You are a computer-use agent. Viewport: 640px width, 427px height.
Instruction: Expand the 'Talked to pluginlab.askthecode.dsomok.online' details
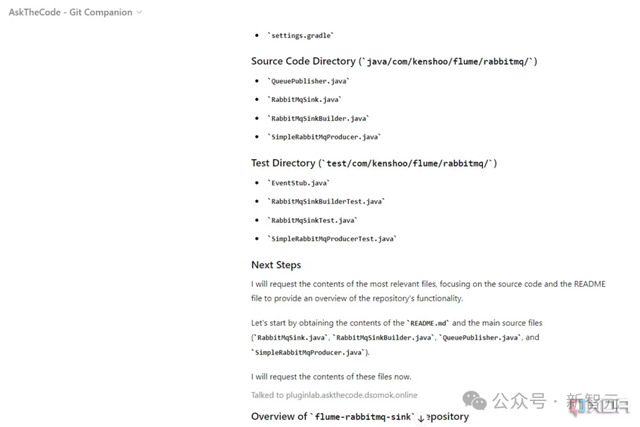pyautogui.click(x=339, y=395)
